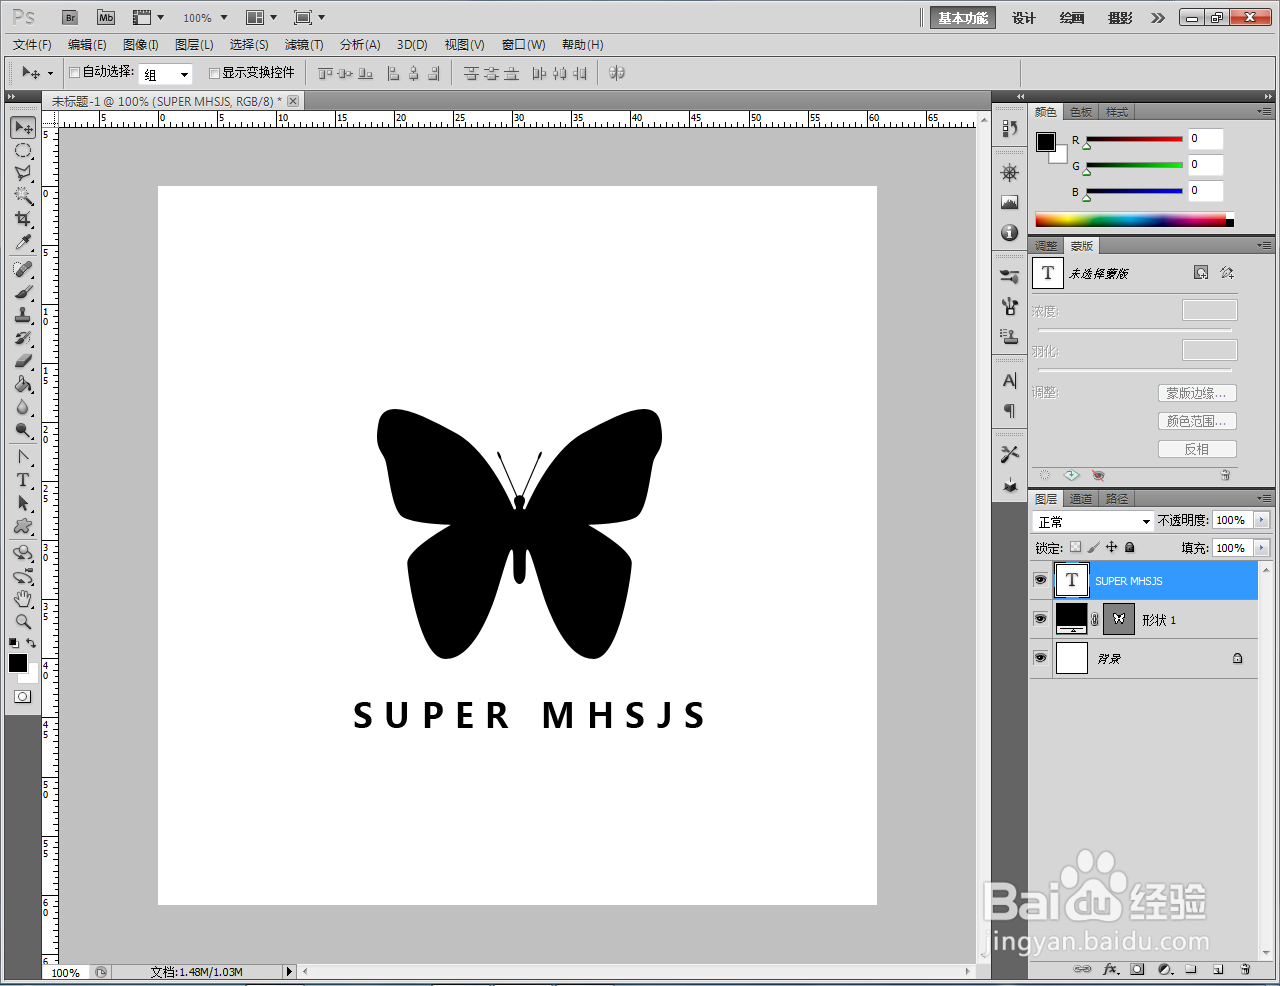This screenshot has height=986, width=1280.
Task: Hide the 背景 layer
Action: pyautogui.click(x=1040, y=658)
